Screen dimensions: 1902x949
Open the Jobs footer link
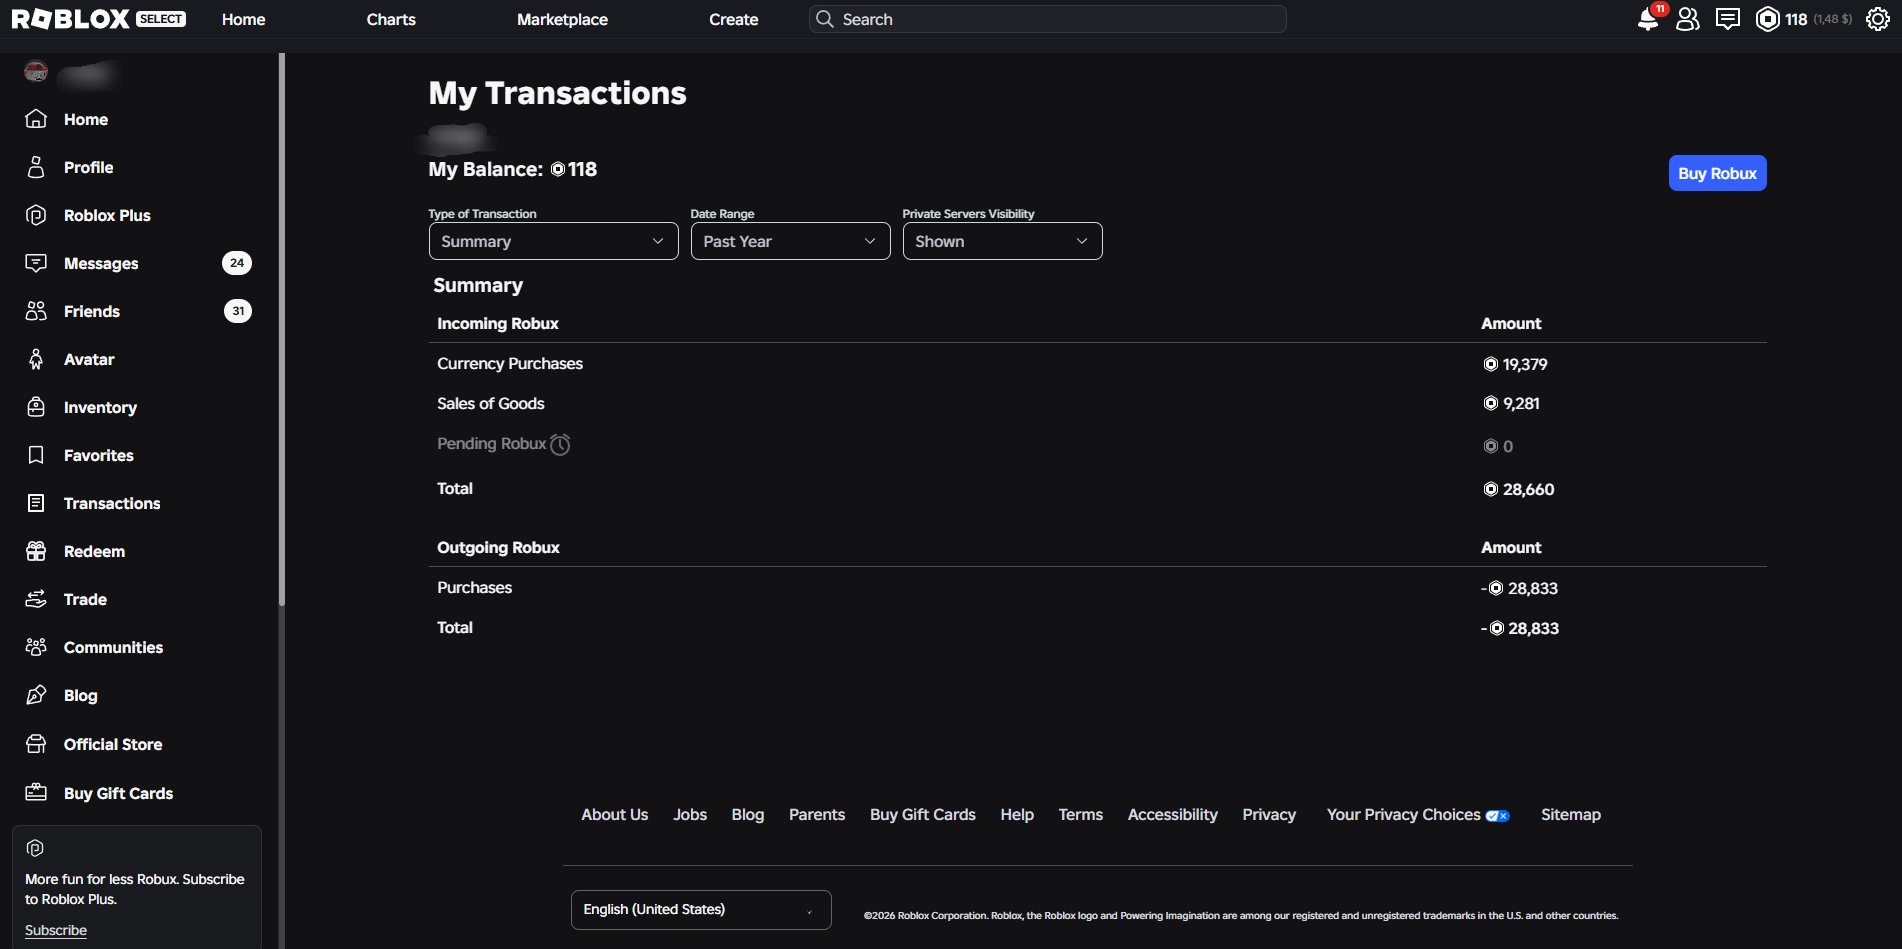690,815
